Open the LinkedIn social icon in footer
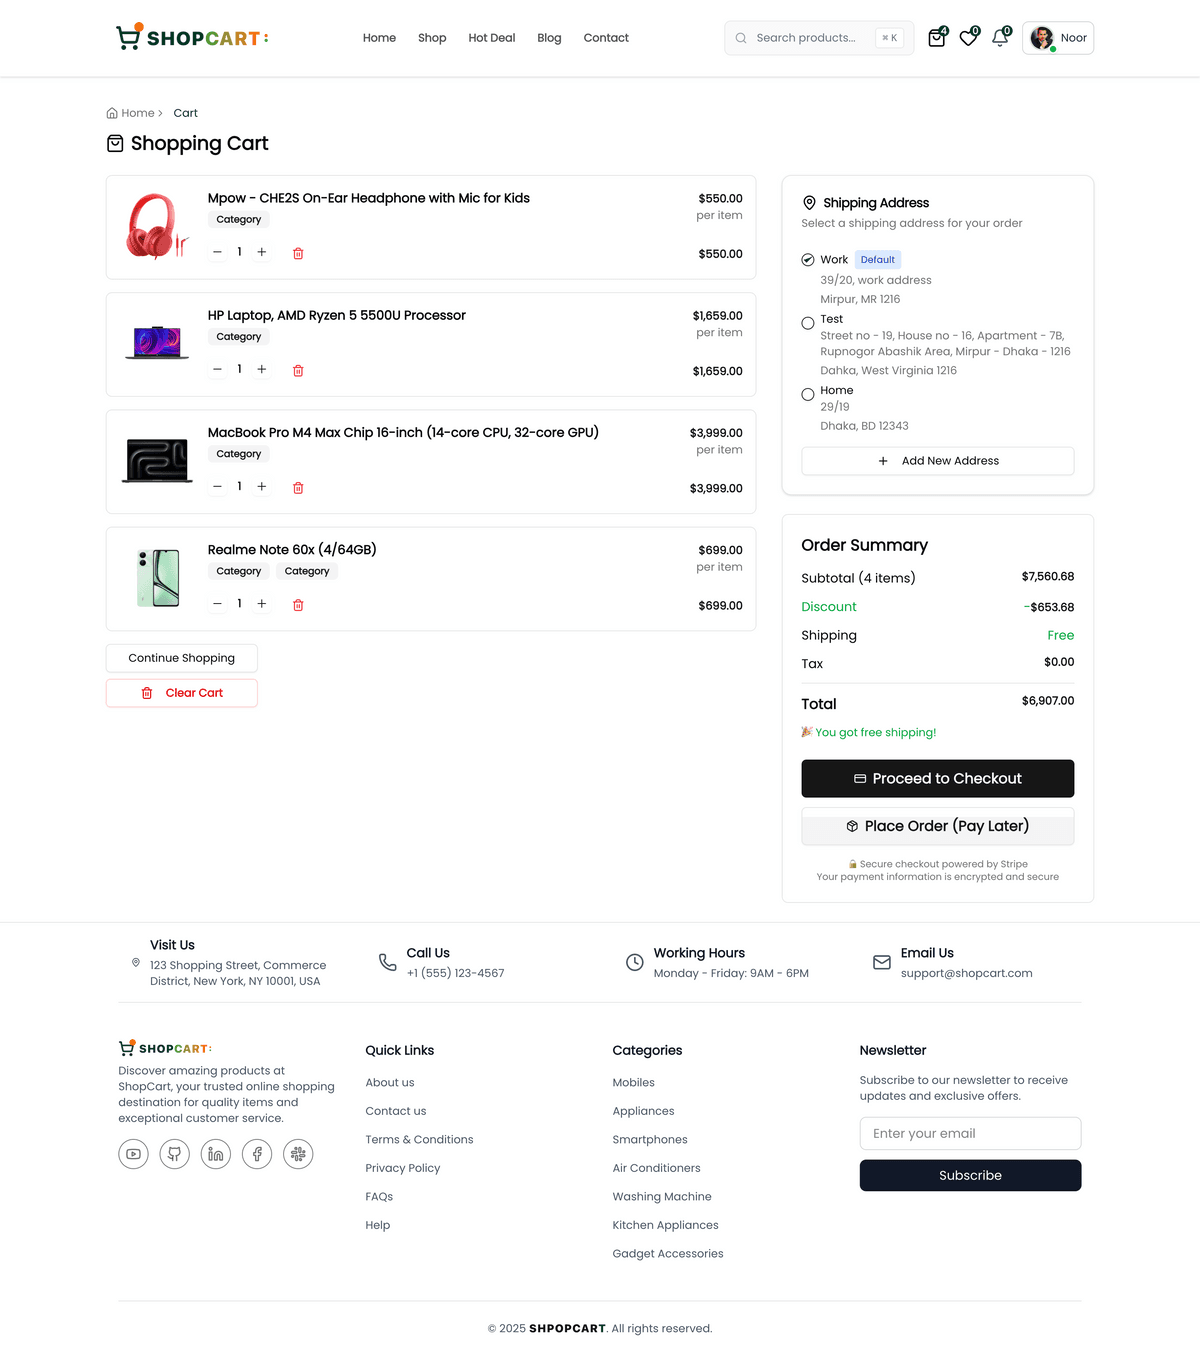 point(216,1154)
